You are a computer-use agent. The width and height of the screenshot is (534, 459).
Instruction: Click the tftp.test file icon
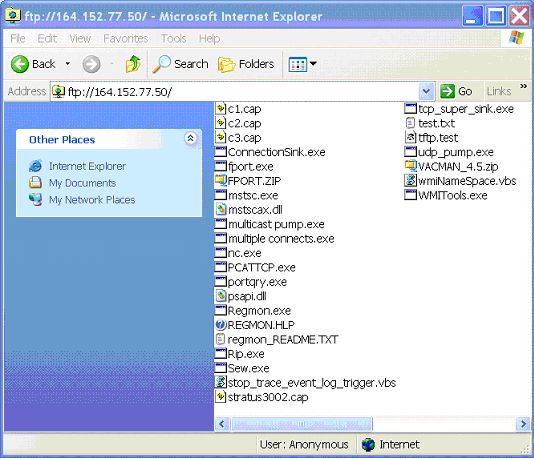coord(410,137)
